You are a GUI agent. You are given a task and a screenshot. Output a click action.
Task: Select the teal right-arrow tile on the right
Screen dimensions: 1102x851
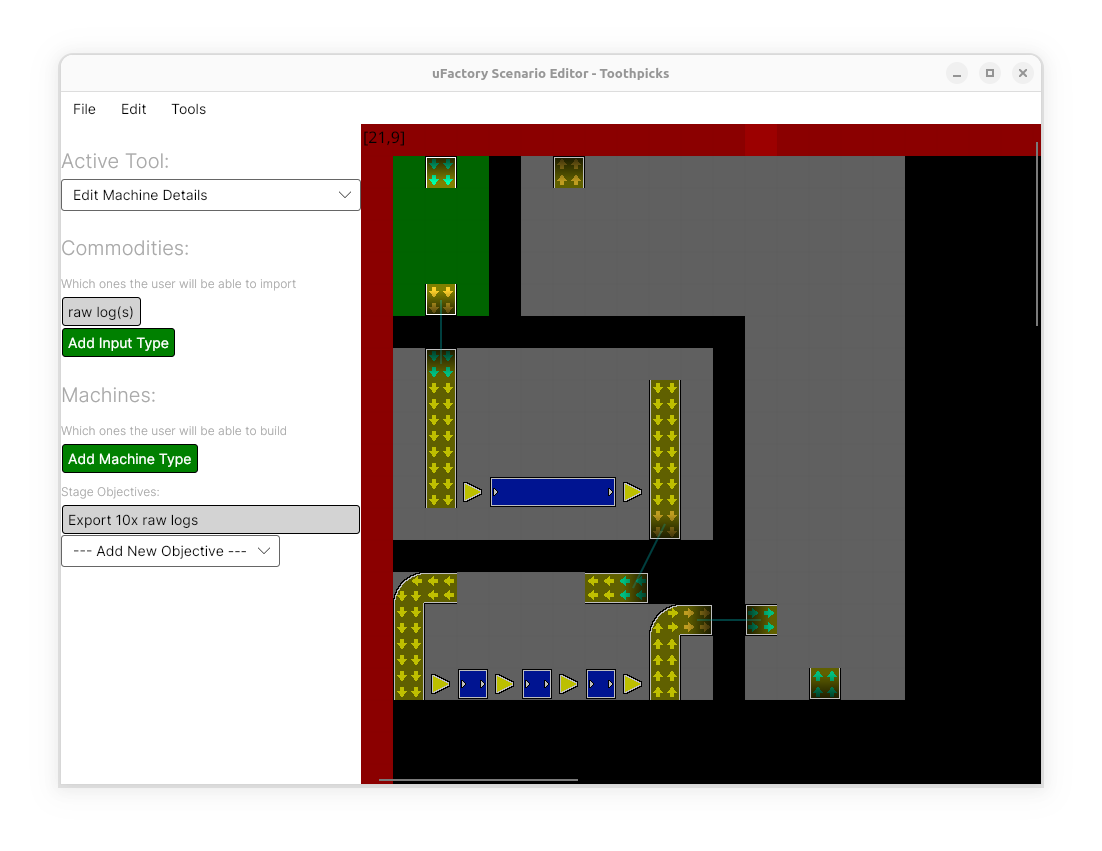tap(761, 620)
